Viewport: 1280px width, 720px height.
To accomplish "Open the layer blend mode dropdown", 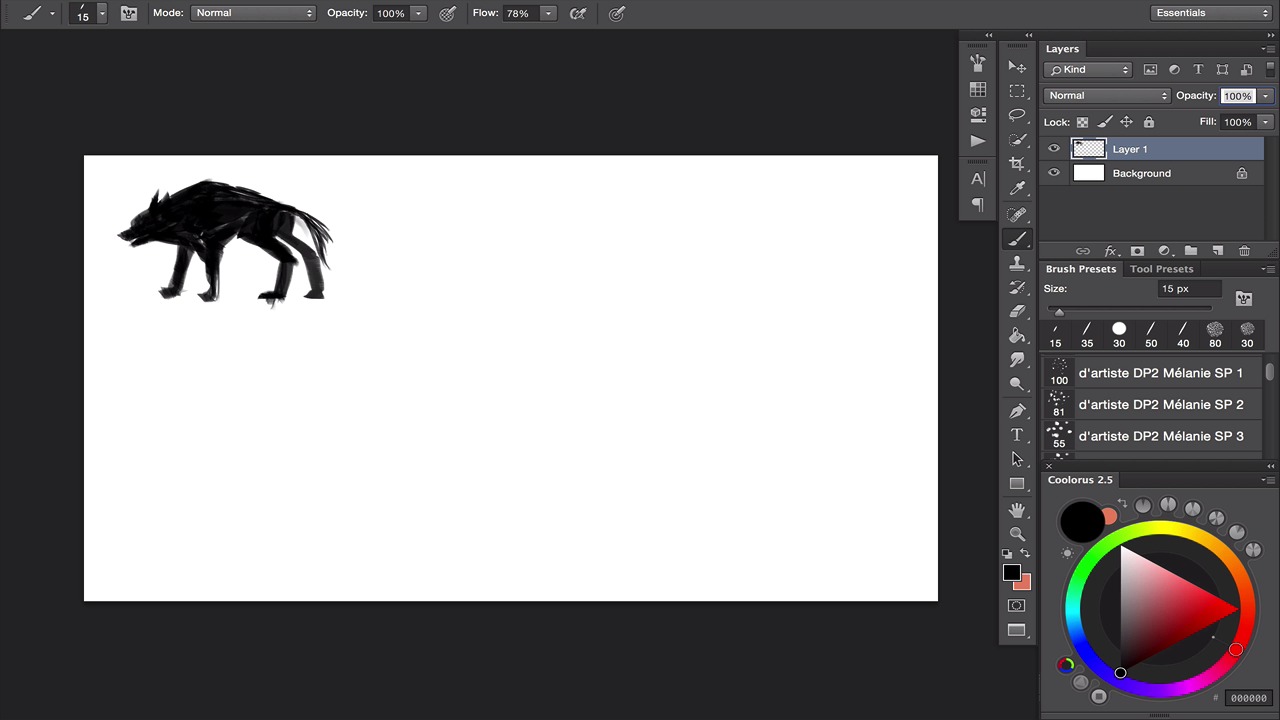I will tap(1107, 95).
